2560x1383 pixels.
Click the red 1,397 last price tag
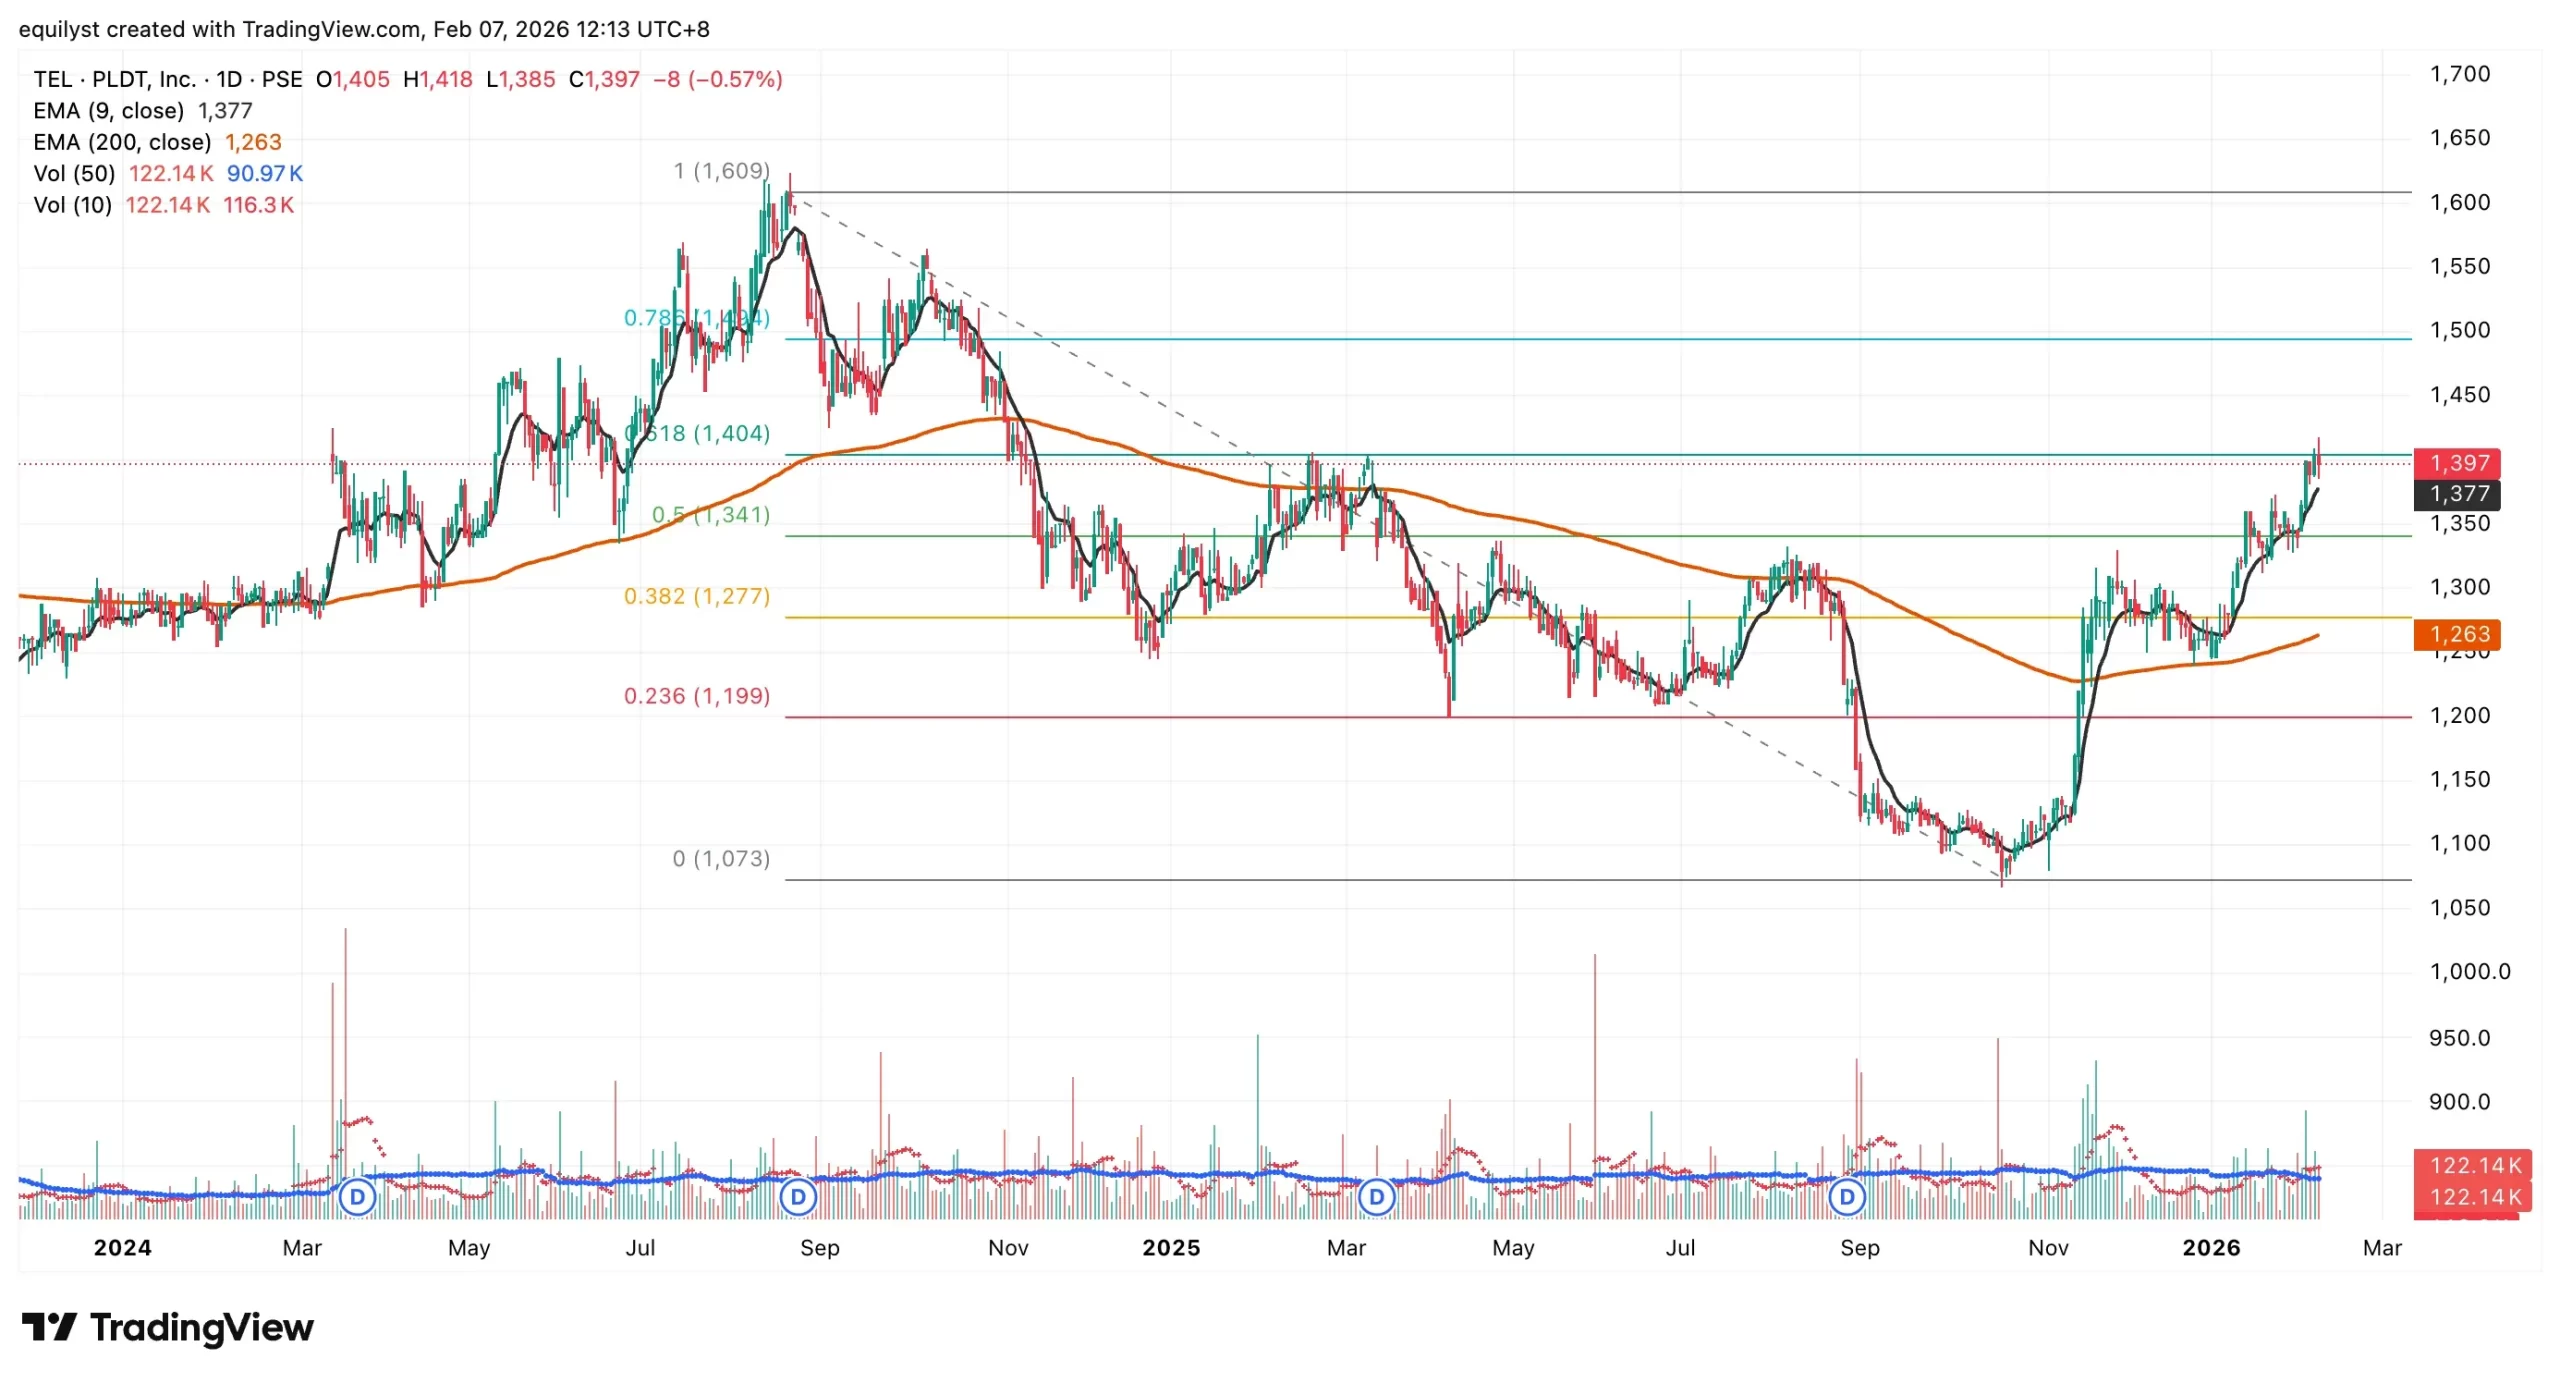(2458, 463)
